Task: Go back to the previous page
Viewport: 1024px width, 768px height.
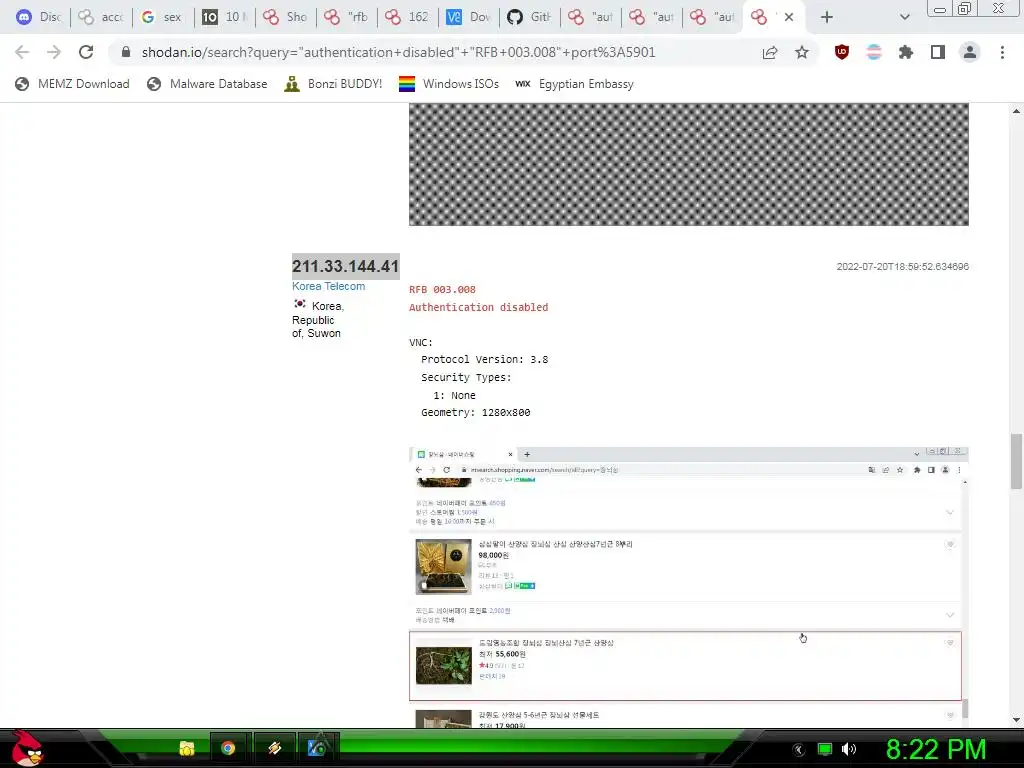Action: pos(22,52)
